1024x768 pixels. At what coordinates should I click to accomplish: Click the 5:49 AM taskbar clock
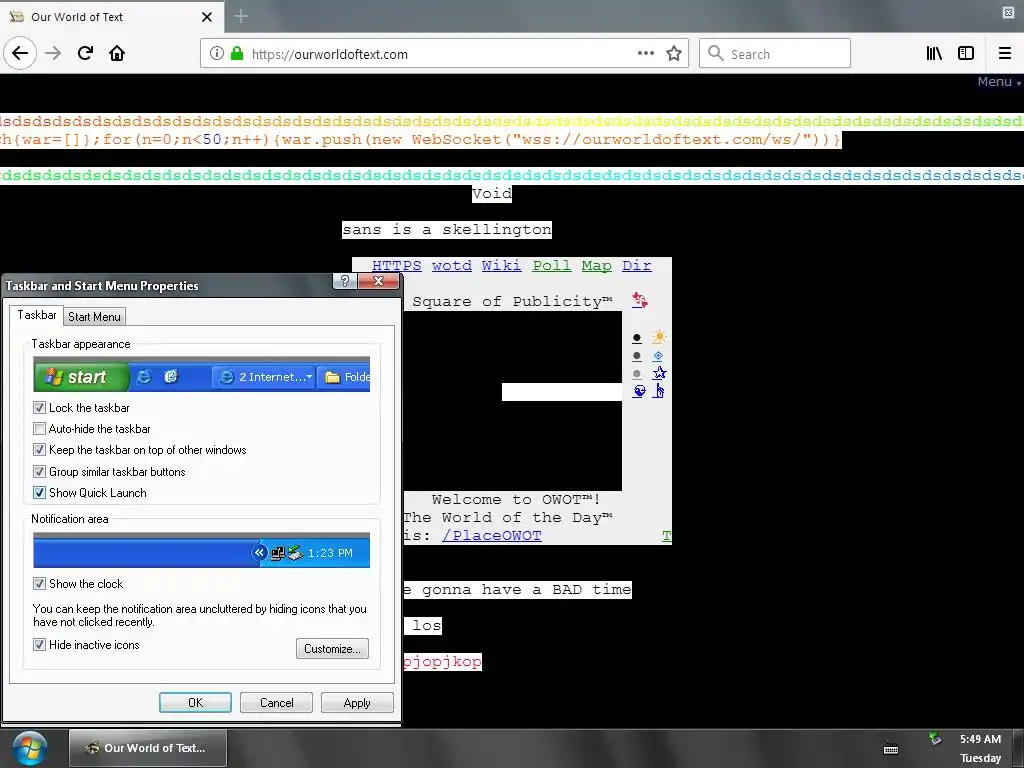(x=980, y=739)
